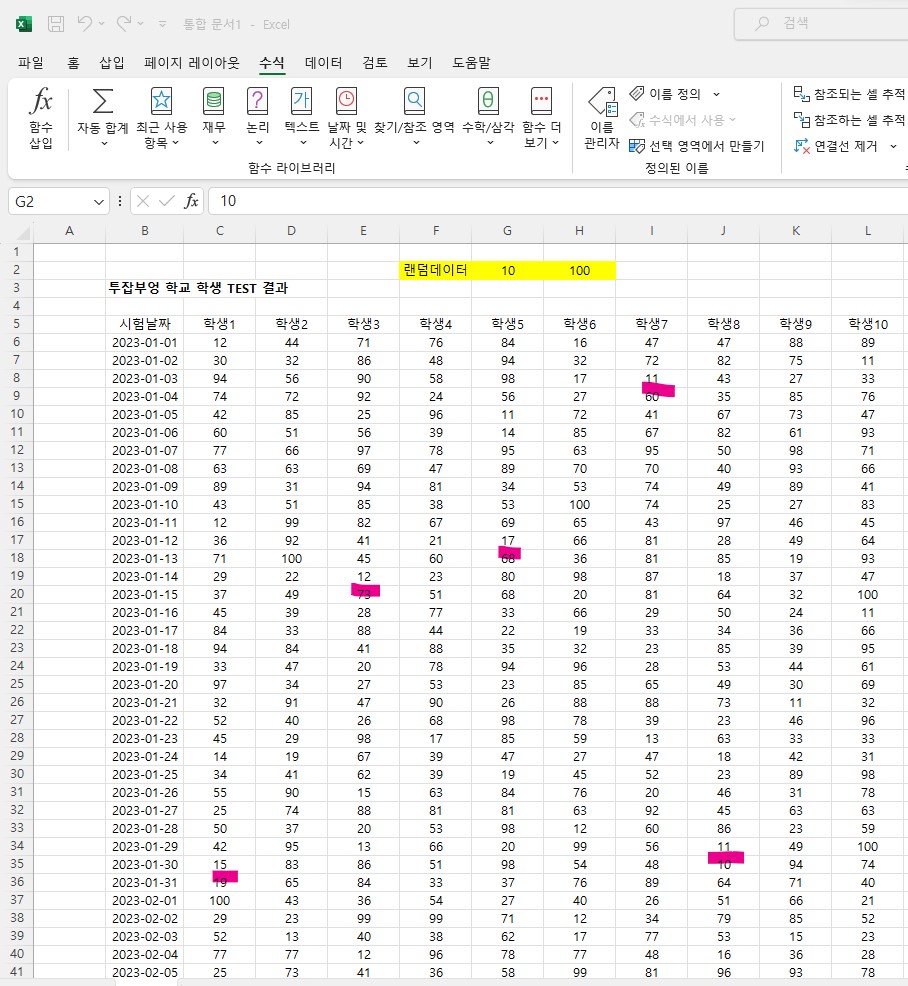Select the 수식 tab
This screenshot has height=986, width=908.
[x=272, y=62]
